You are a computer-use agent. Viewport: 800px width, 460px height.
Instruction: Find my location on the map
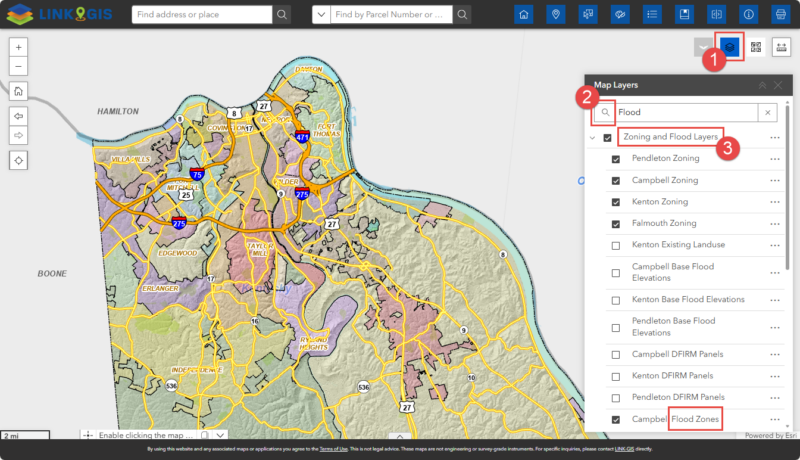click(18, 161)
